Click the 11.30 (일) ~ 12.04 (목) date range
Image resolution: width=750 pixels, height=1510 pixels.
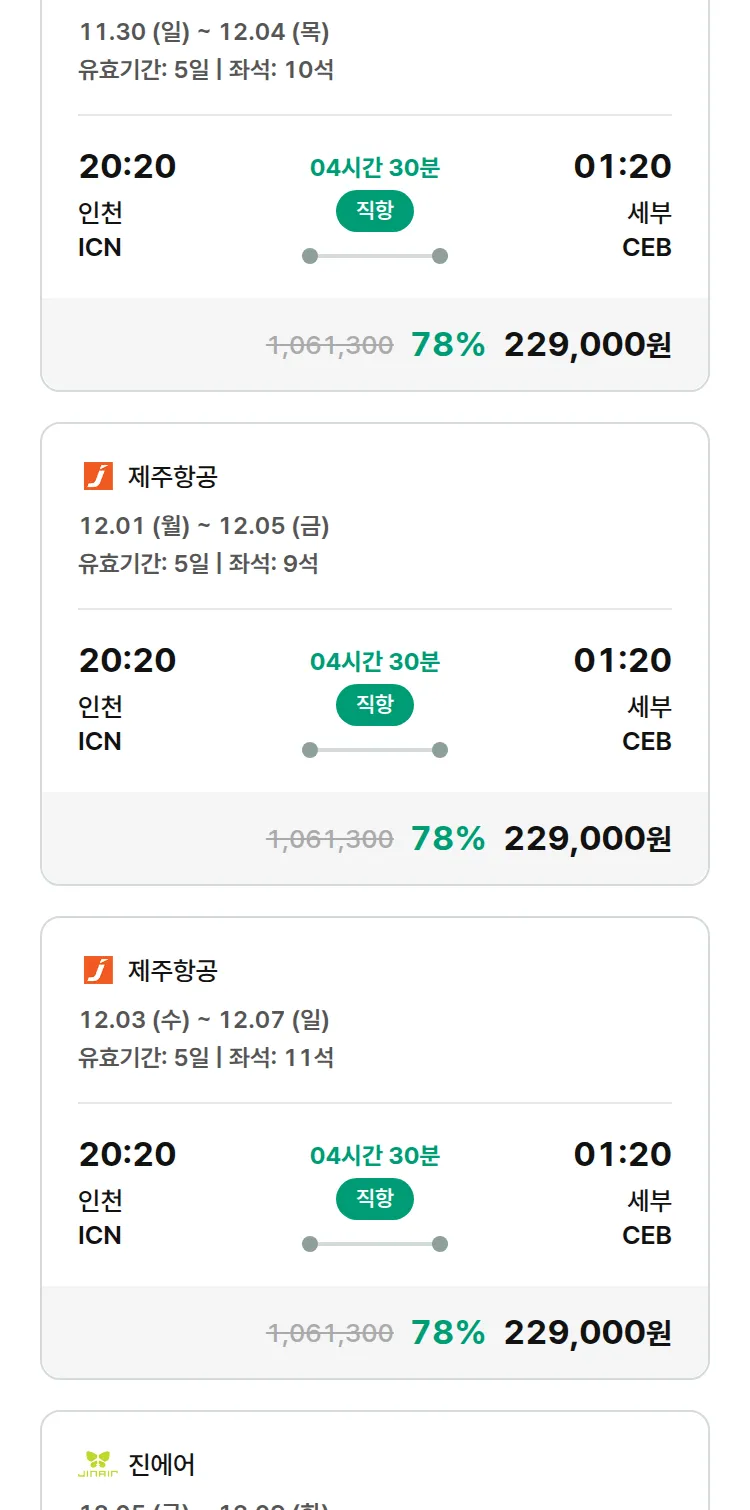(204, 32)
